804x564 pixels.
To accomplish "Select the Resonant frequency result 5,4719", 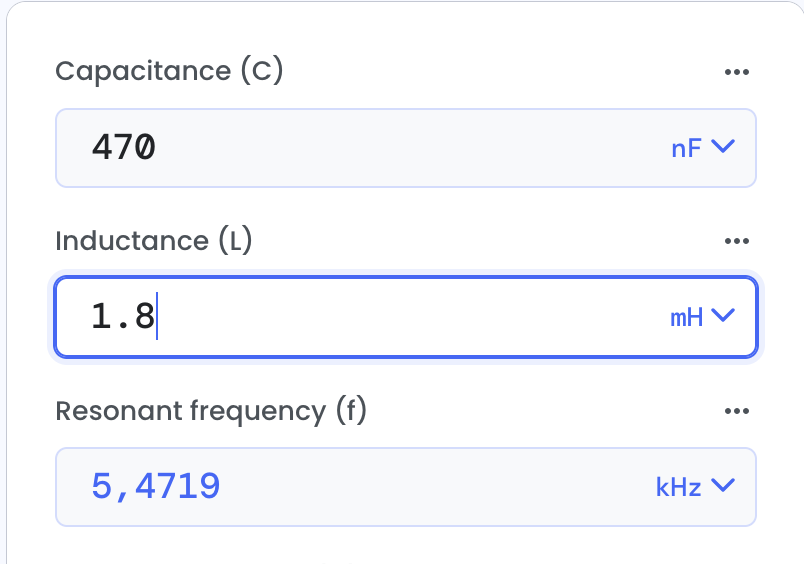I will (x=156, y=486).
